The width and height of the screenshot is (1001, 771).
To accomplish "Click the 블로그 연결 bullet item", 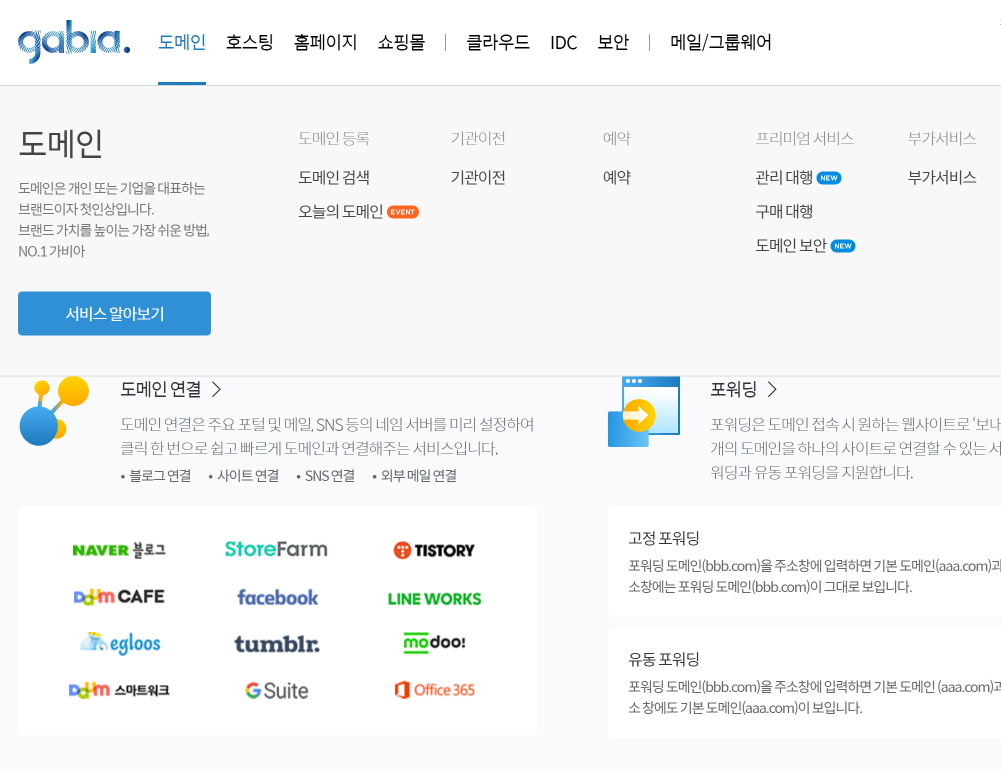I will (x=160, y=475).
